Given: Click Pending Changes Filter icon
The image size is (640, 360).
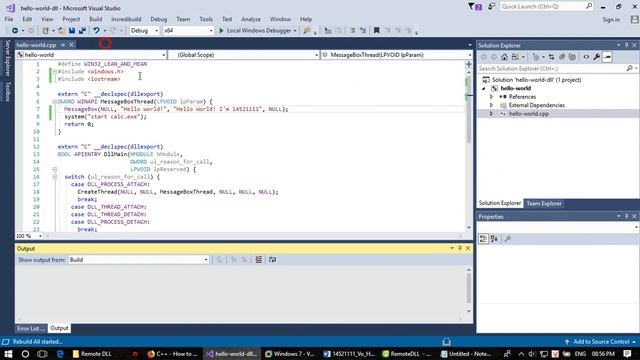Looking at the screenshot, I should pos(536,57).
